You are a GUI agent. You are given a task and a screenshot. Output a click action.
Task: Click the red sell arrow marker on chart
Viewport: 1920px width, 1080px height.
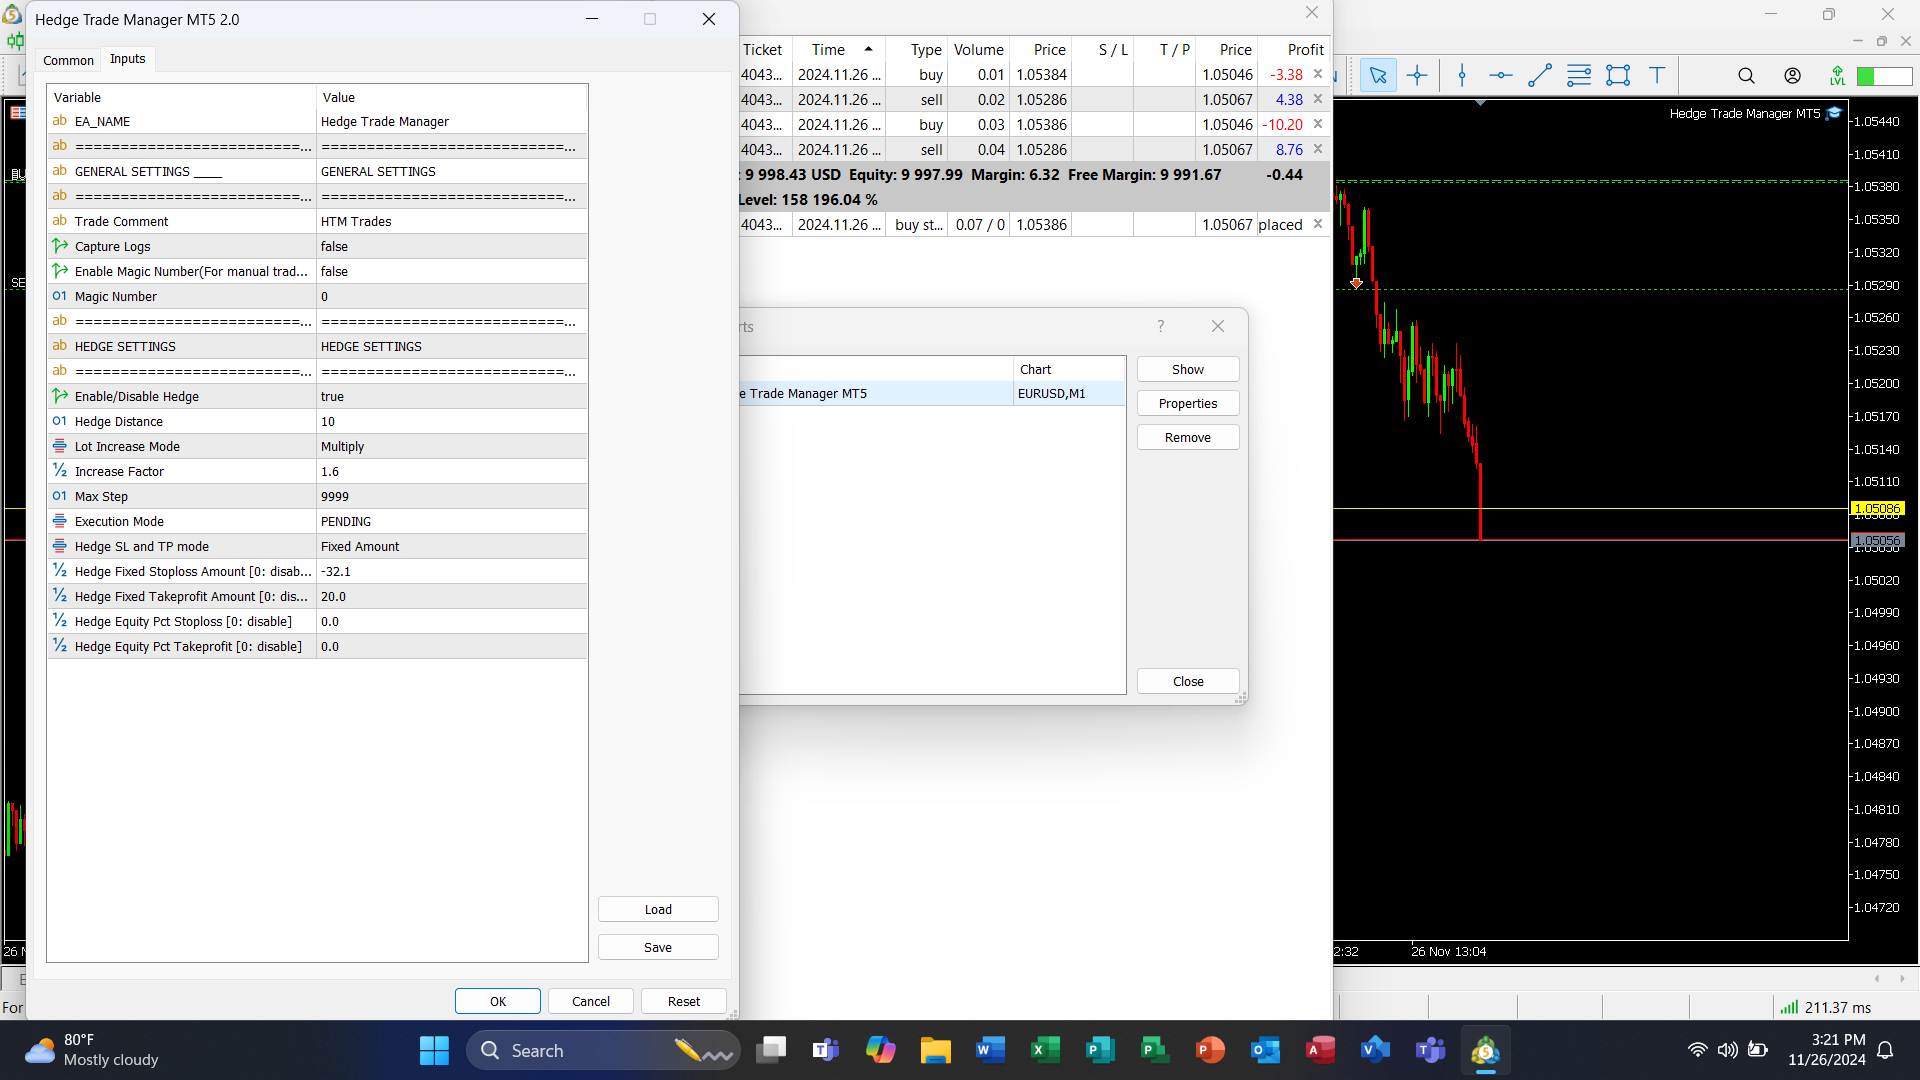pyautogui.click(x=1356, y=283)
